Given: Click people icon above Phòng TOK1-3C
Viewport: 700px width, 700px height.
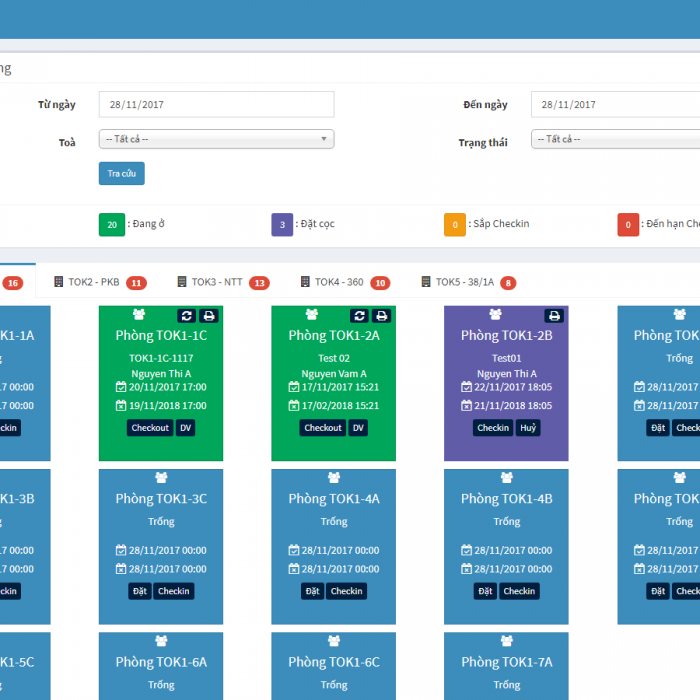Looking at the screenshot, I should coord(161,477).
